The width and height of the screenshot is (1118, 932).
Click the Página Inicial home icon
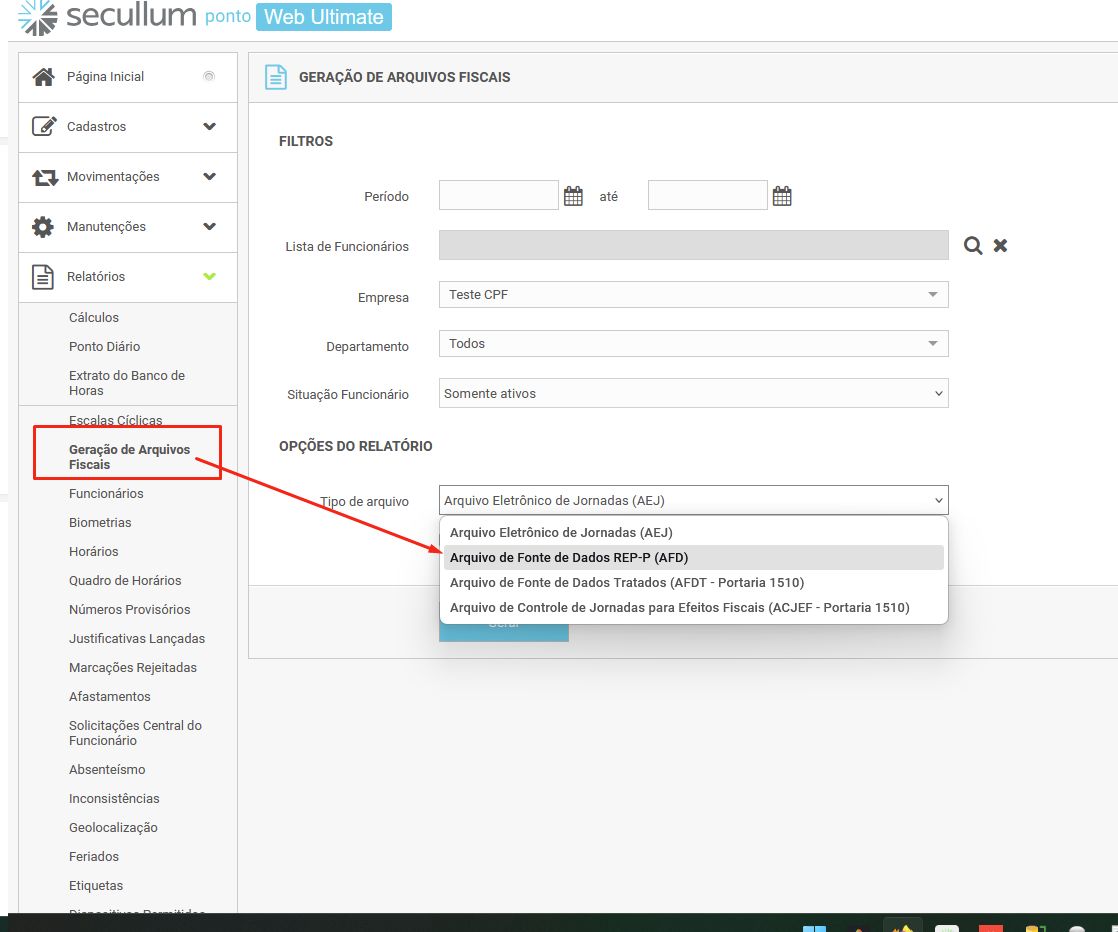(x=43, y=77)
